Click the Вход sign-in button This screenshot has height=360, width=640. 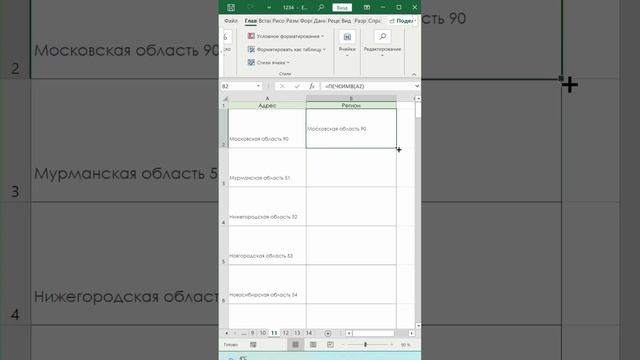(342, 7)
